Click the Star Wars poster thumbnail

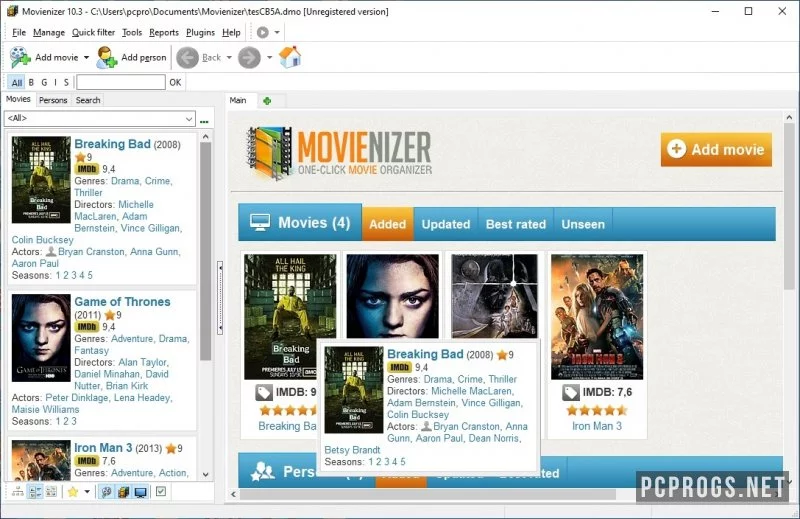tap(494, 295)
